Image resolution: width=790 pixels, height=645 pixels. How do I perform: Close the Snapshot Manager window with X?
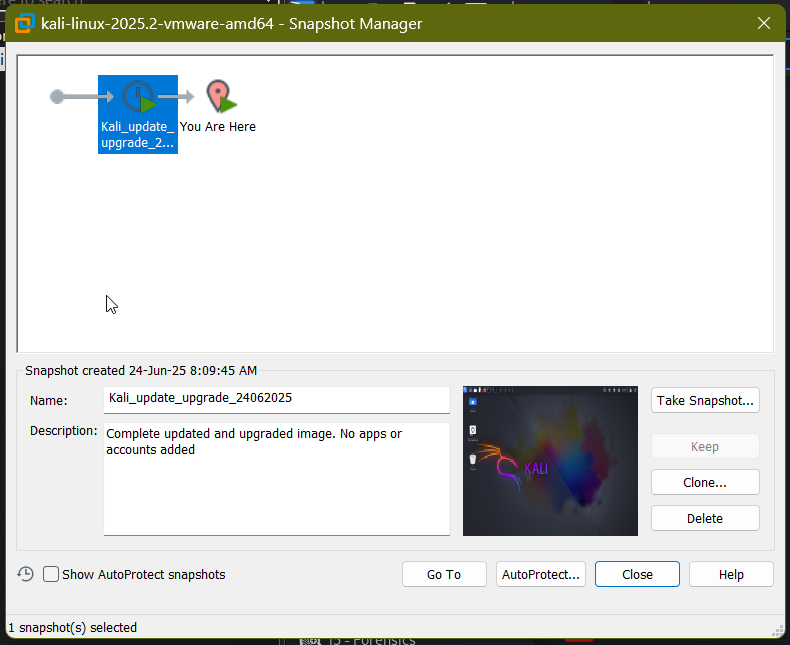(764, 23)
